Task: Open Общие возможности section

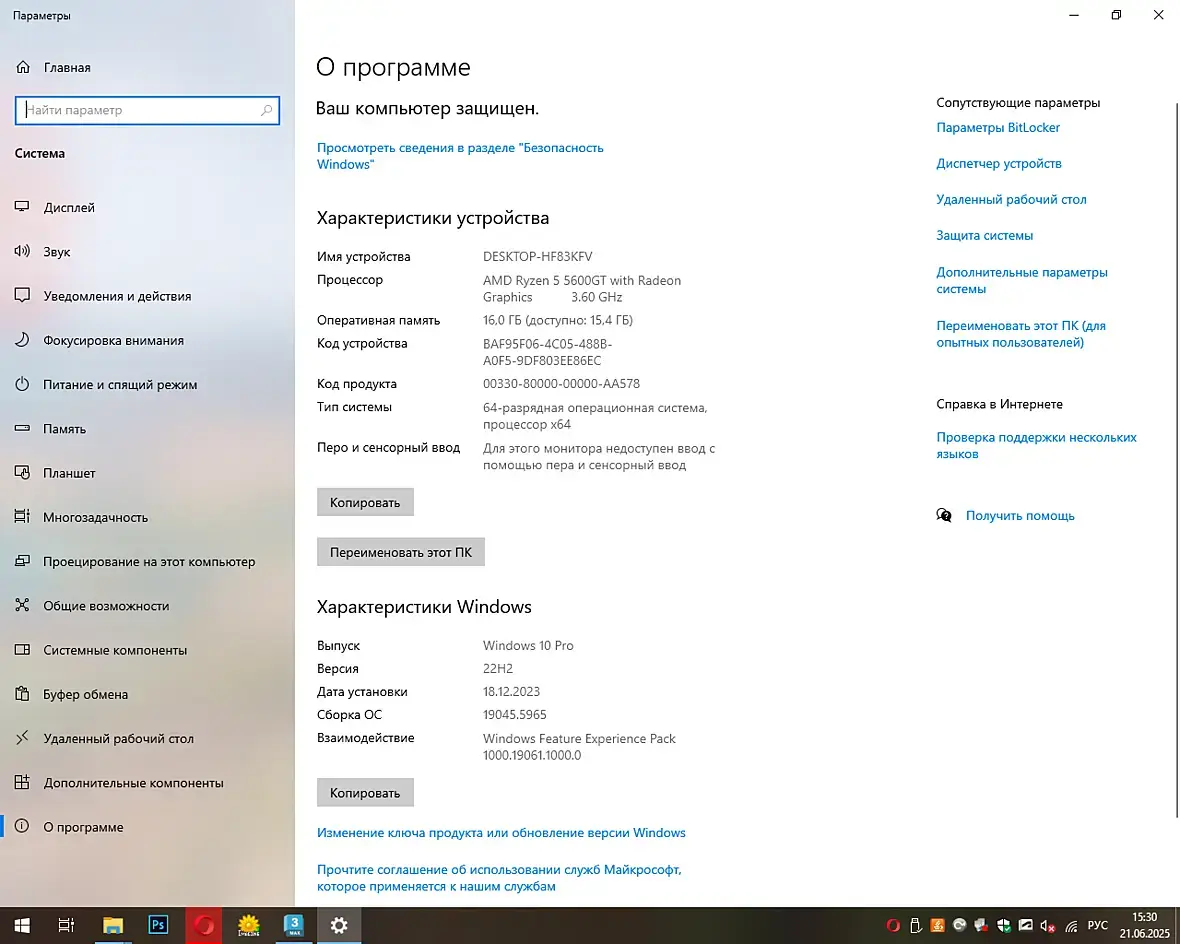Action: pyautogui.click(x=92, y=606)
